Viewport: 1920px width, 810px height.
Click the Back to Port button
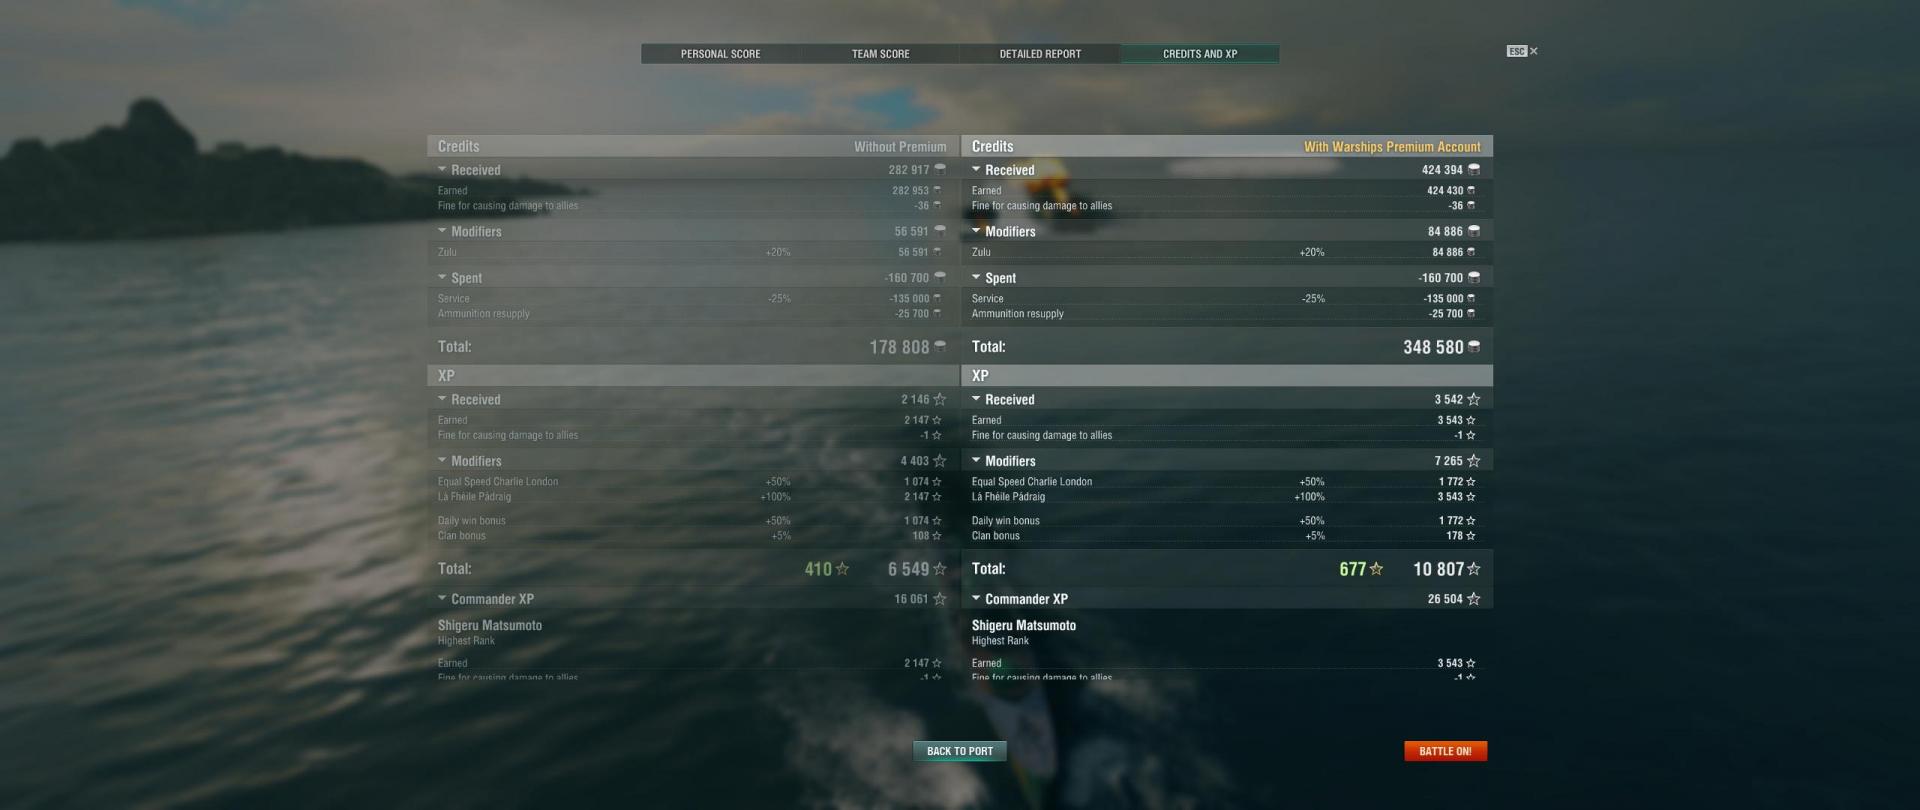[x=960, y=751]
